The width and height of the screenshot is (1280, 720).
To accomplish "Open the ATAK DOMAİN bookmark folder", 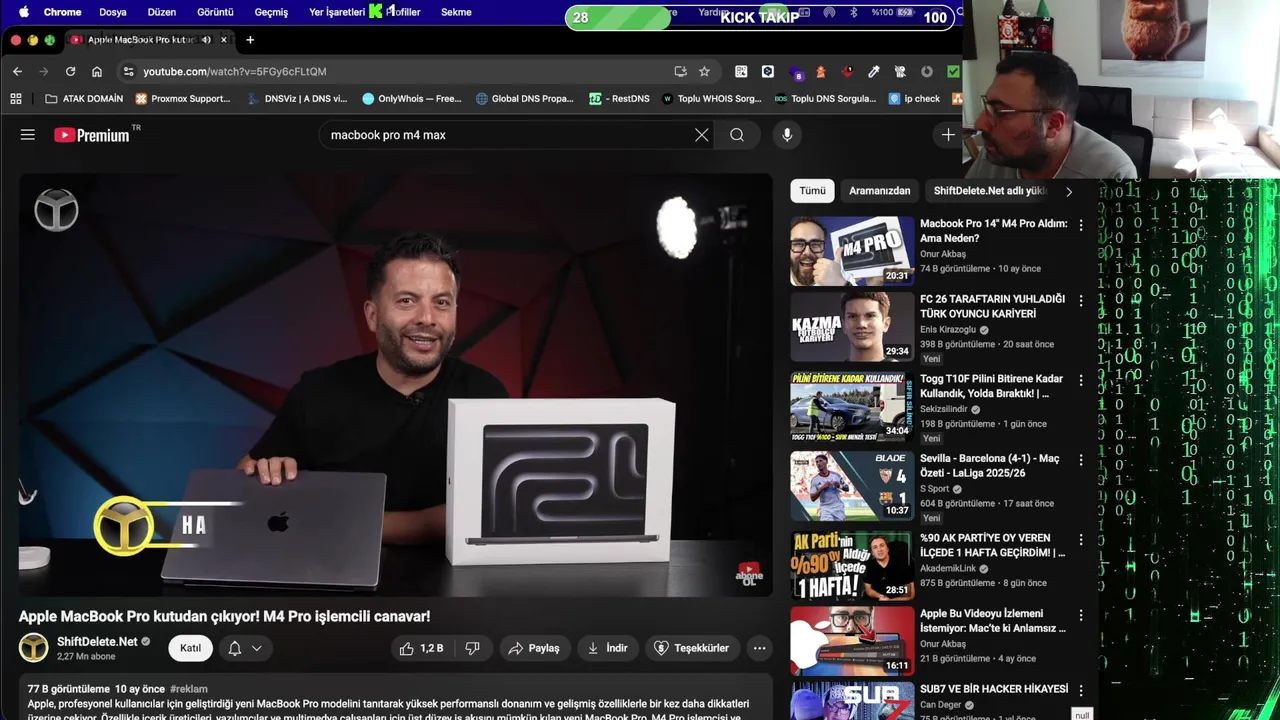I will (x=84, y=99).
